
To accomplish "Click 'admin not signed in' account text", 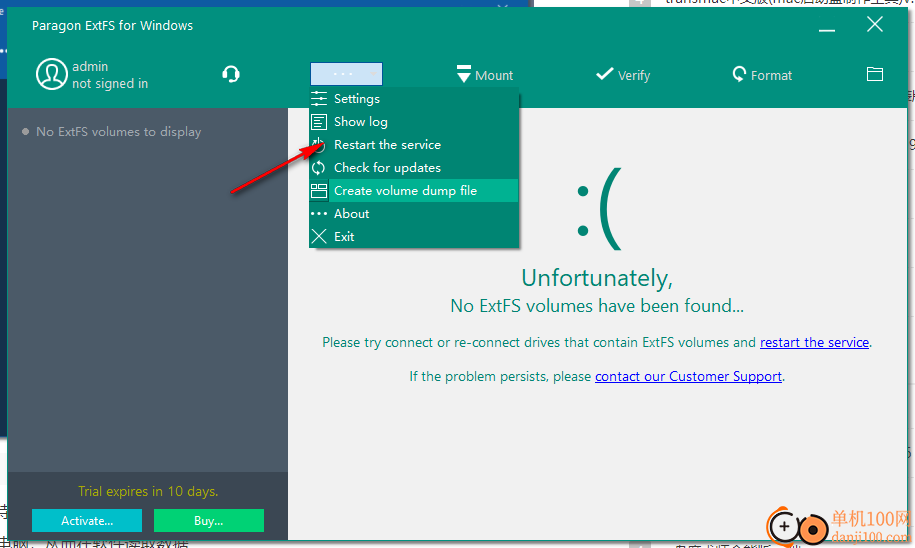I will coord(110,75).
